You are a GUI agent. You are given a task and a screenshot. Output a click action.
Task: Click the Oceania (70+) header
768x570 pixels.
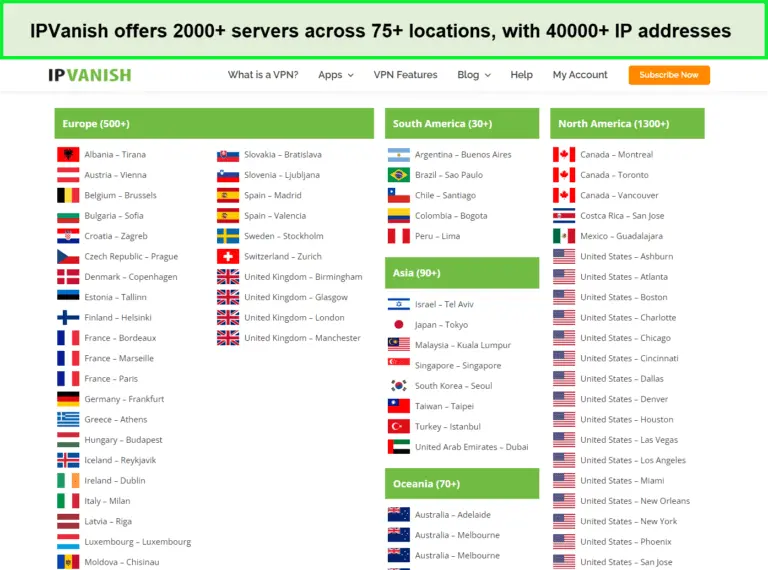click(x=462, y=484)
